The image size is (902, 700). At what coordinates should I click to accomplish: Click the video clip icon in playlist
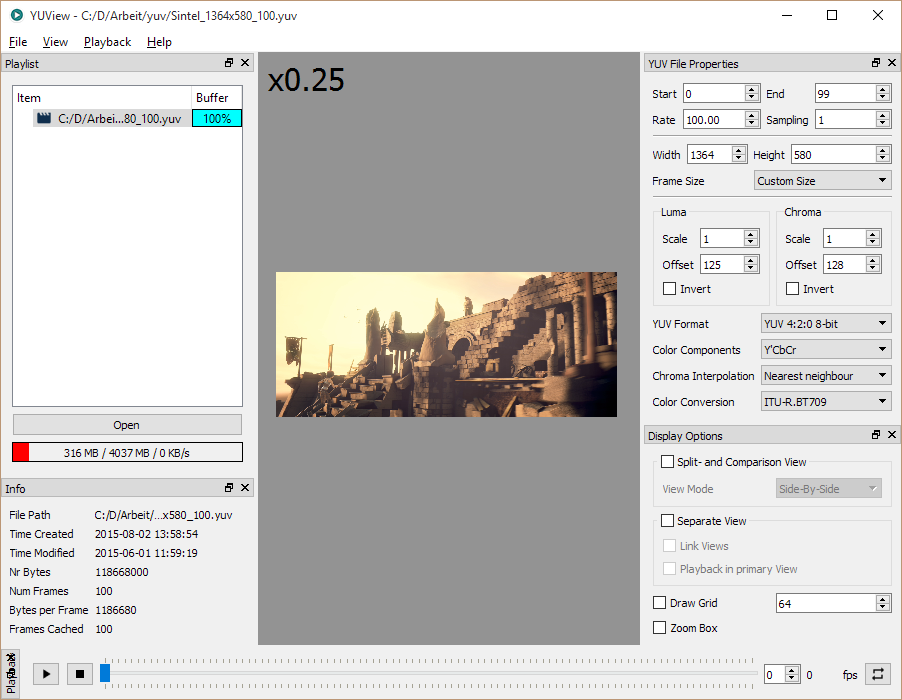tap(44, 118)
